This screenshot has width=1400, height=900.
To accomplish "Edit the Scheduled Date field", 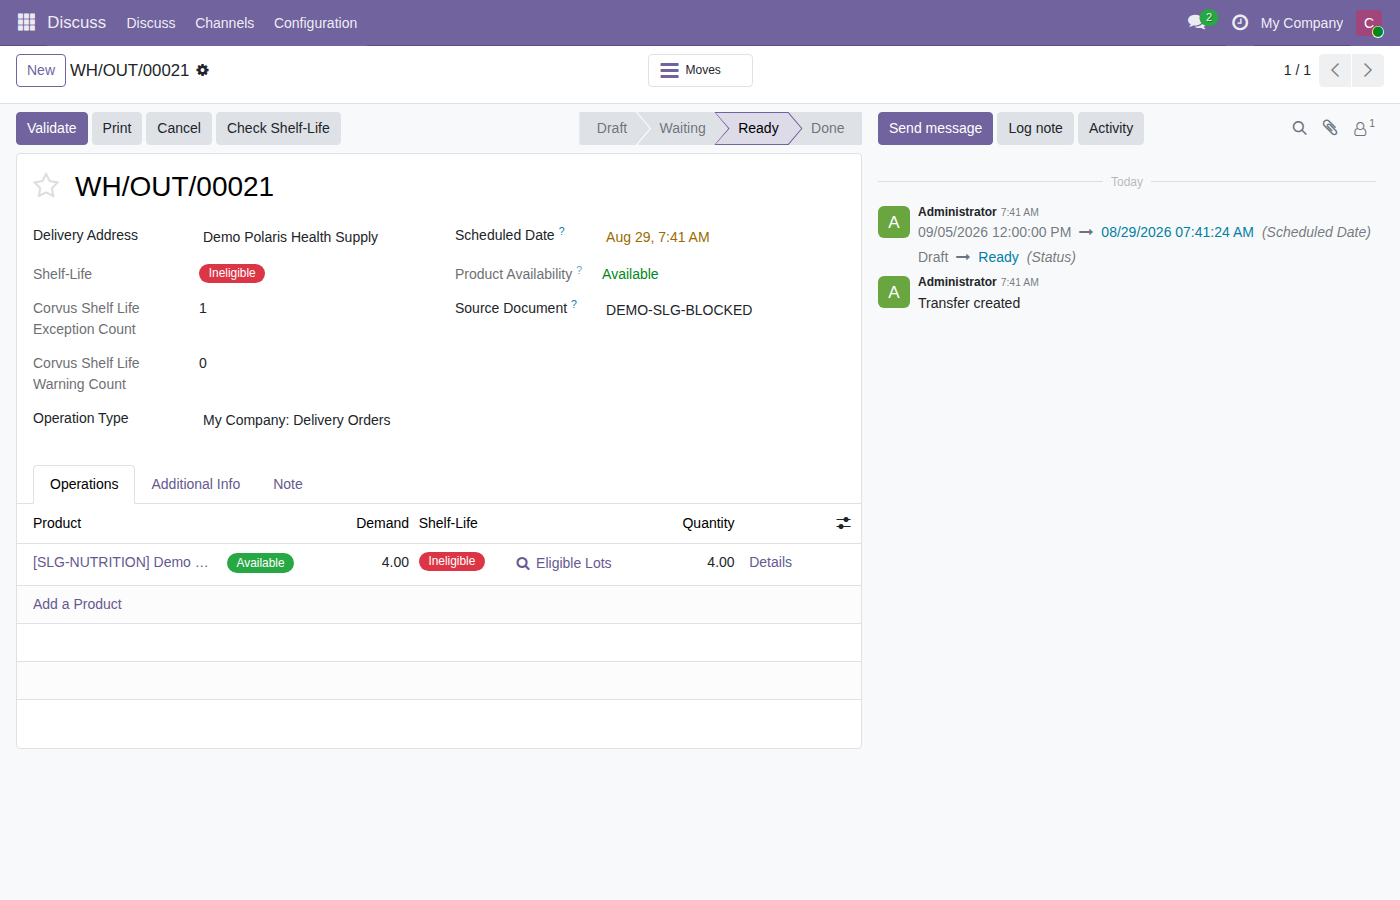I will pyautogui.click(x=725, y=237).
